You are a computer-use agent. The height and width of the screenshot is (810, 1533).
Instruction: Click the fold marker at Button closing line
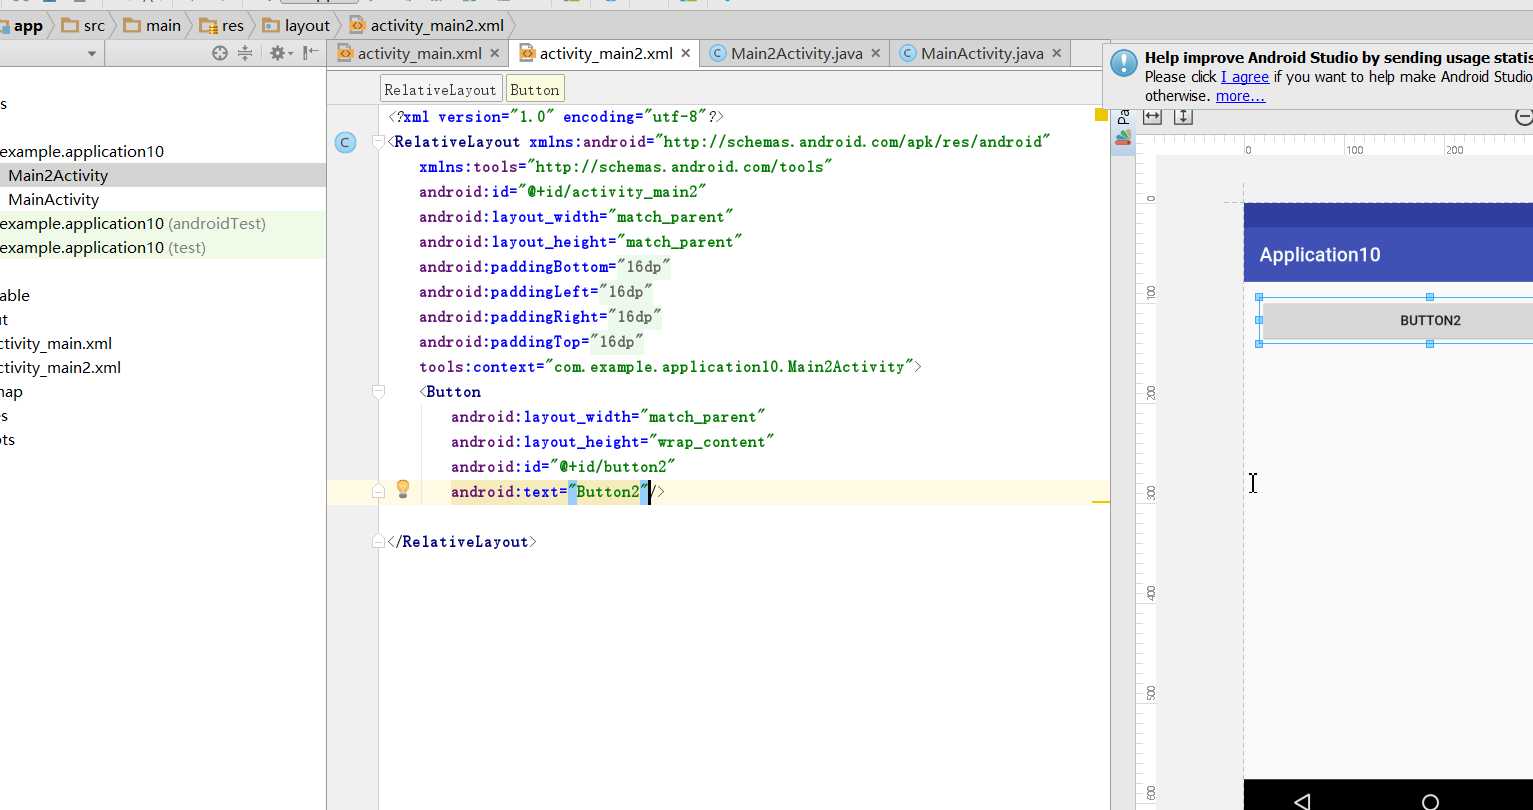[x=378, y=491]
